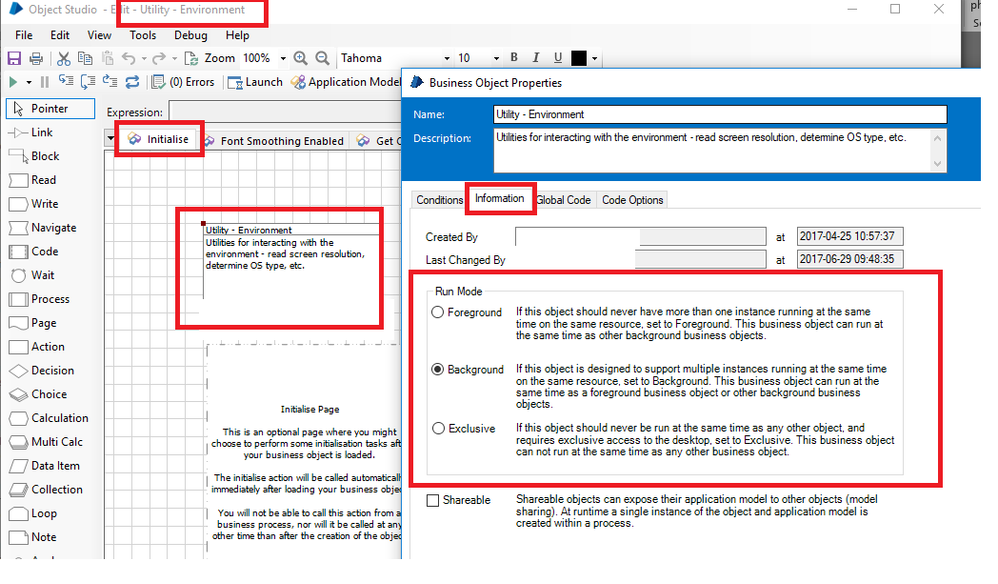The height and width of the screenshot is (584, 998).
Task: Open the zoom percentage dropdown
Action: (284, 59)
